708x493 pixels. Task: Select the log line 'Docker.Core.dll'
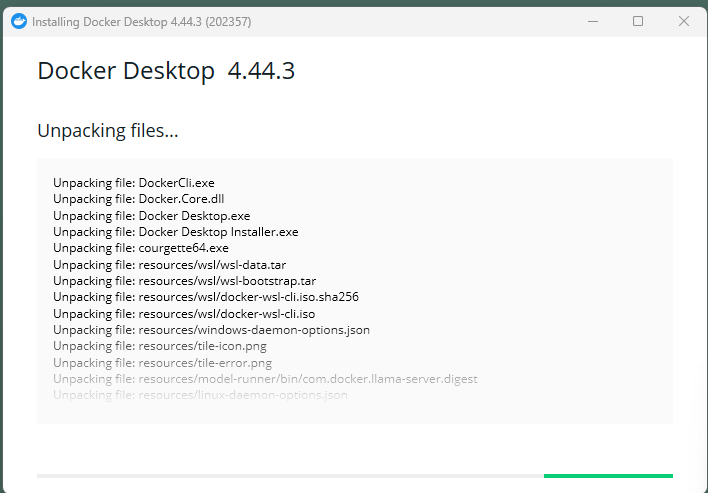pyautogui.click(x=139, y=199)
